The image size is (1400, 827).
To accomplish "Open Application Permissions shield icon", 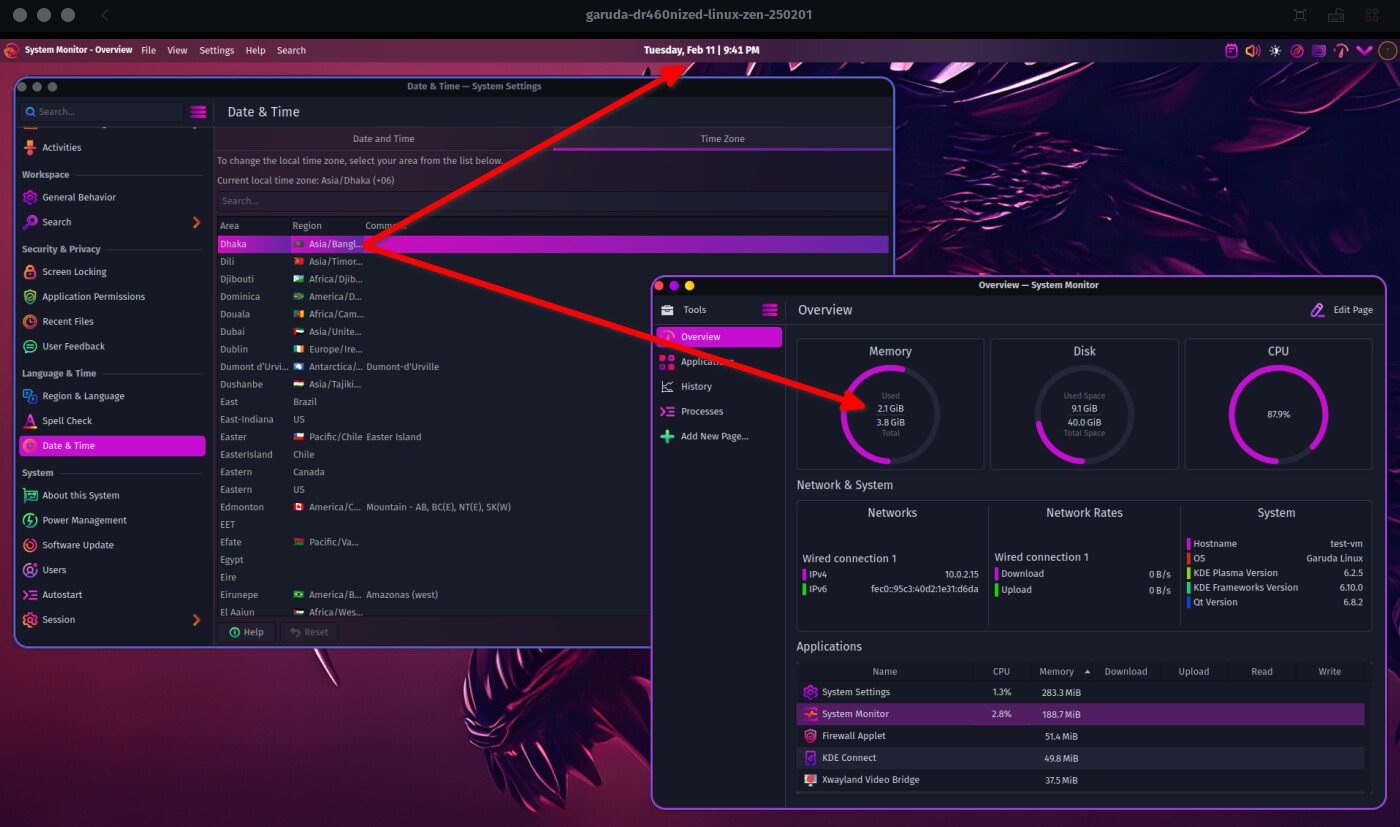I will 30,297.
